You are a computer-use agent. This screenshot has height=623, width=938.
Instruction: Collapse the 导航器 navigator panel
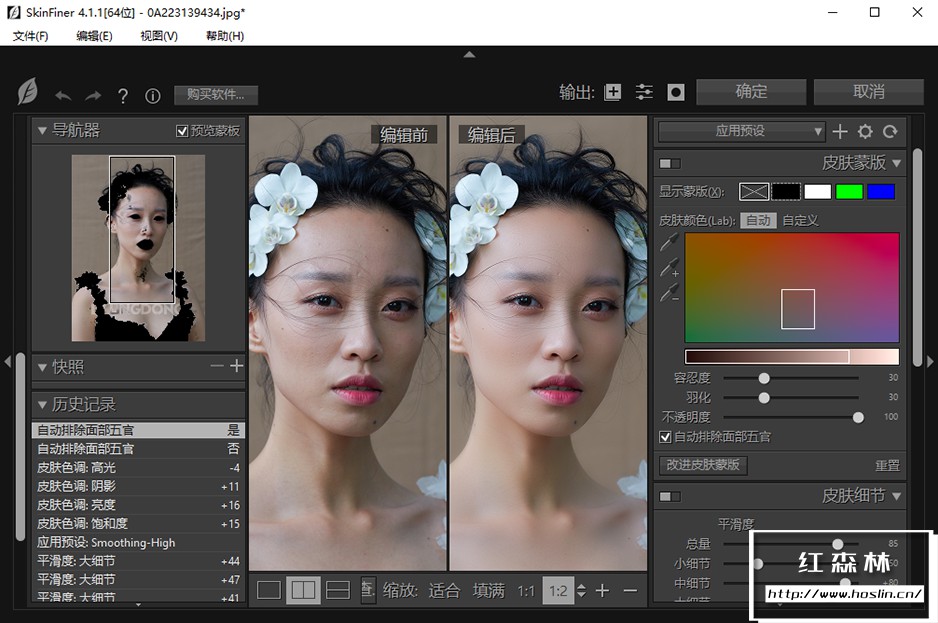pos(42,130)
